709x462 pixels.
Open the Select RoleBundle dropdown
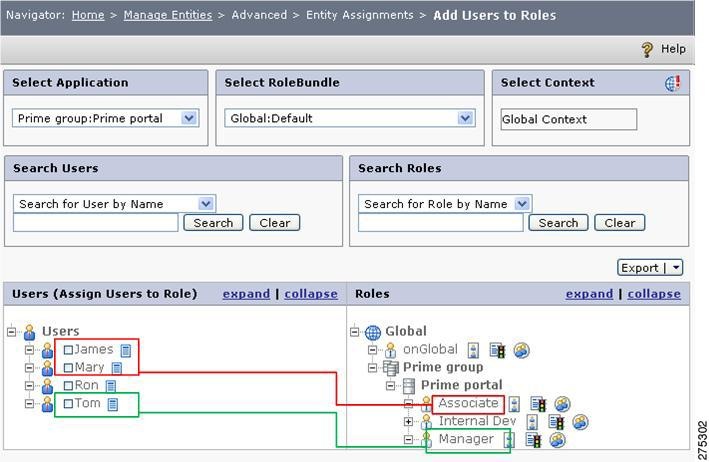(x=465, y=118)
